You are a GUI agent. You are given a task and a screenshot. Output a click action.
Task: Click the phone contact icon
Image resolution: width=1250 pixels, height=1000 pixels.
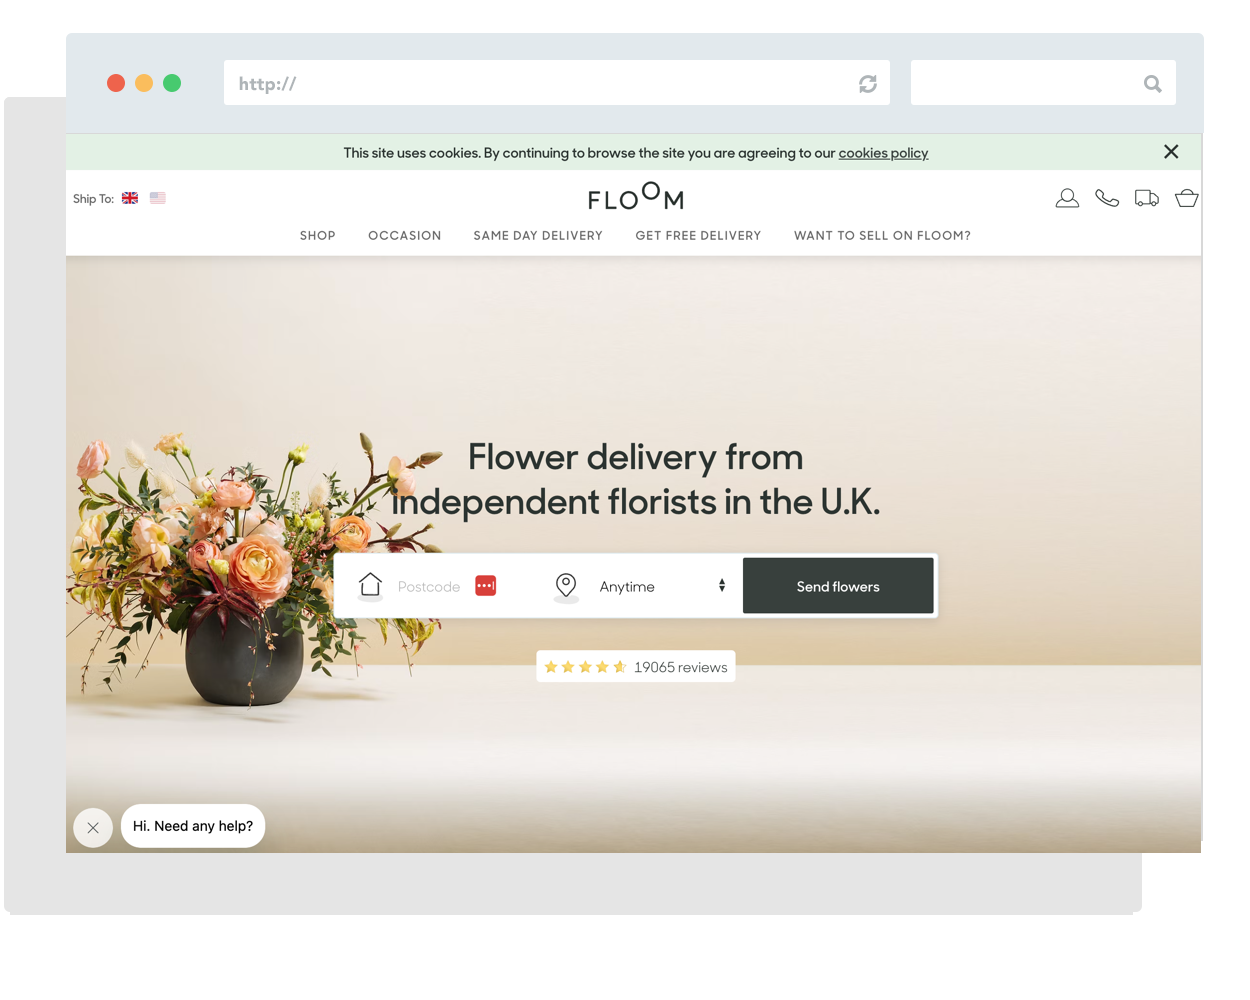click(1107, 198)
